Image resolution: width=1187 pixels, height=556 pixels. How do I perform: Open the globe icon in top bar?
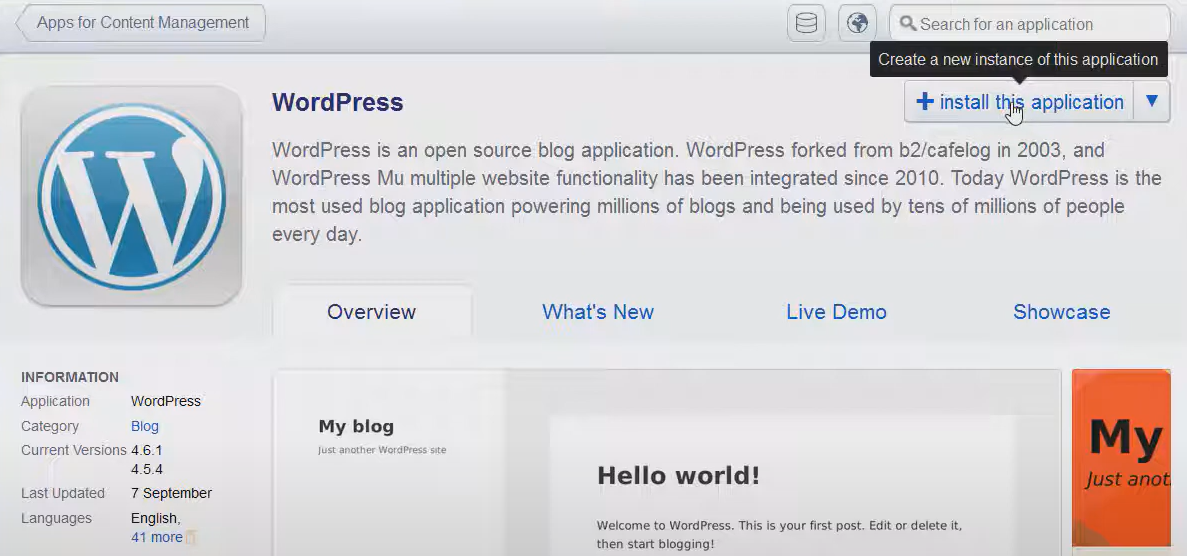pyautogui.click(x=857, y=23)
